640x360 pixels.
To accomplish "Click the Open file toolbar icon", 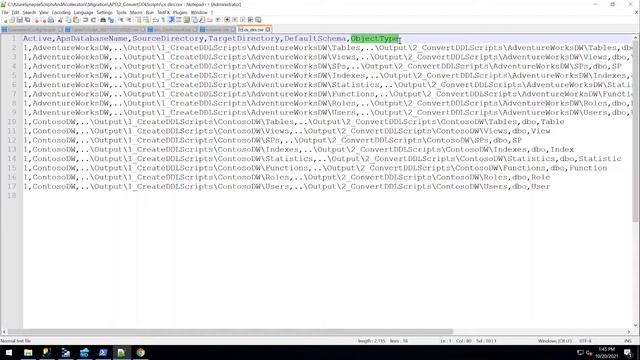I will click(x=12, y=20).
